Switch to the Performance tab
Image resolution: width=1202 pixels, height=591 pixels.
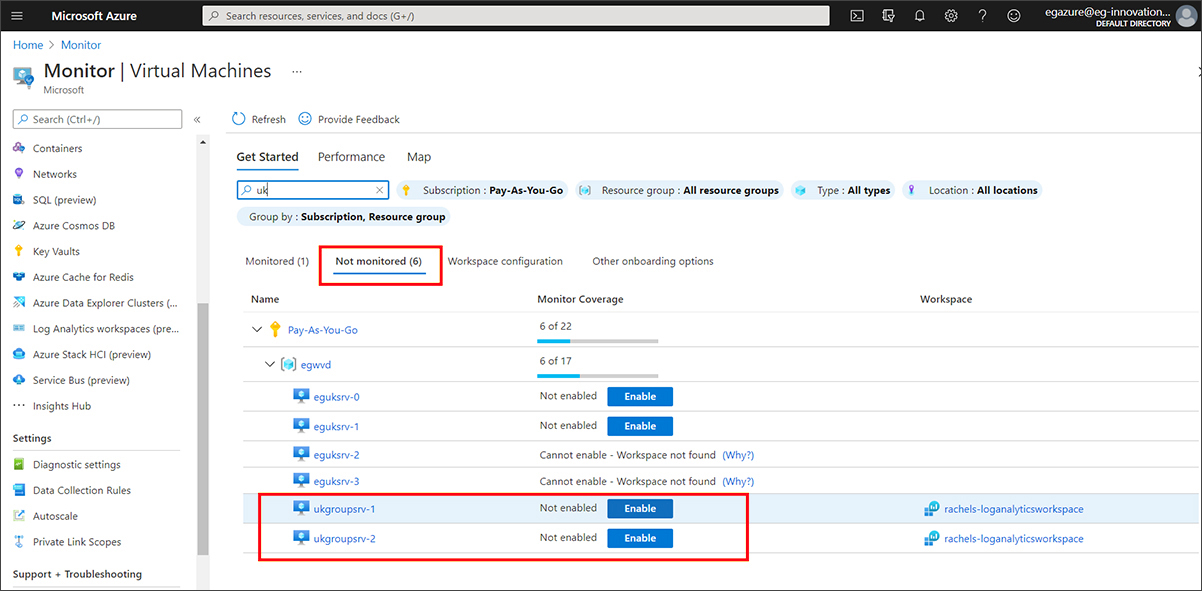pyautogui.click(x=351, y=157)
